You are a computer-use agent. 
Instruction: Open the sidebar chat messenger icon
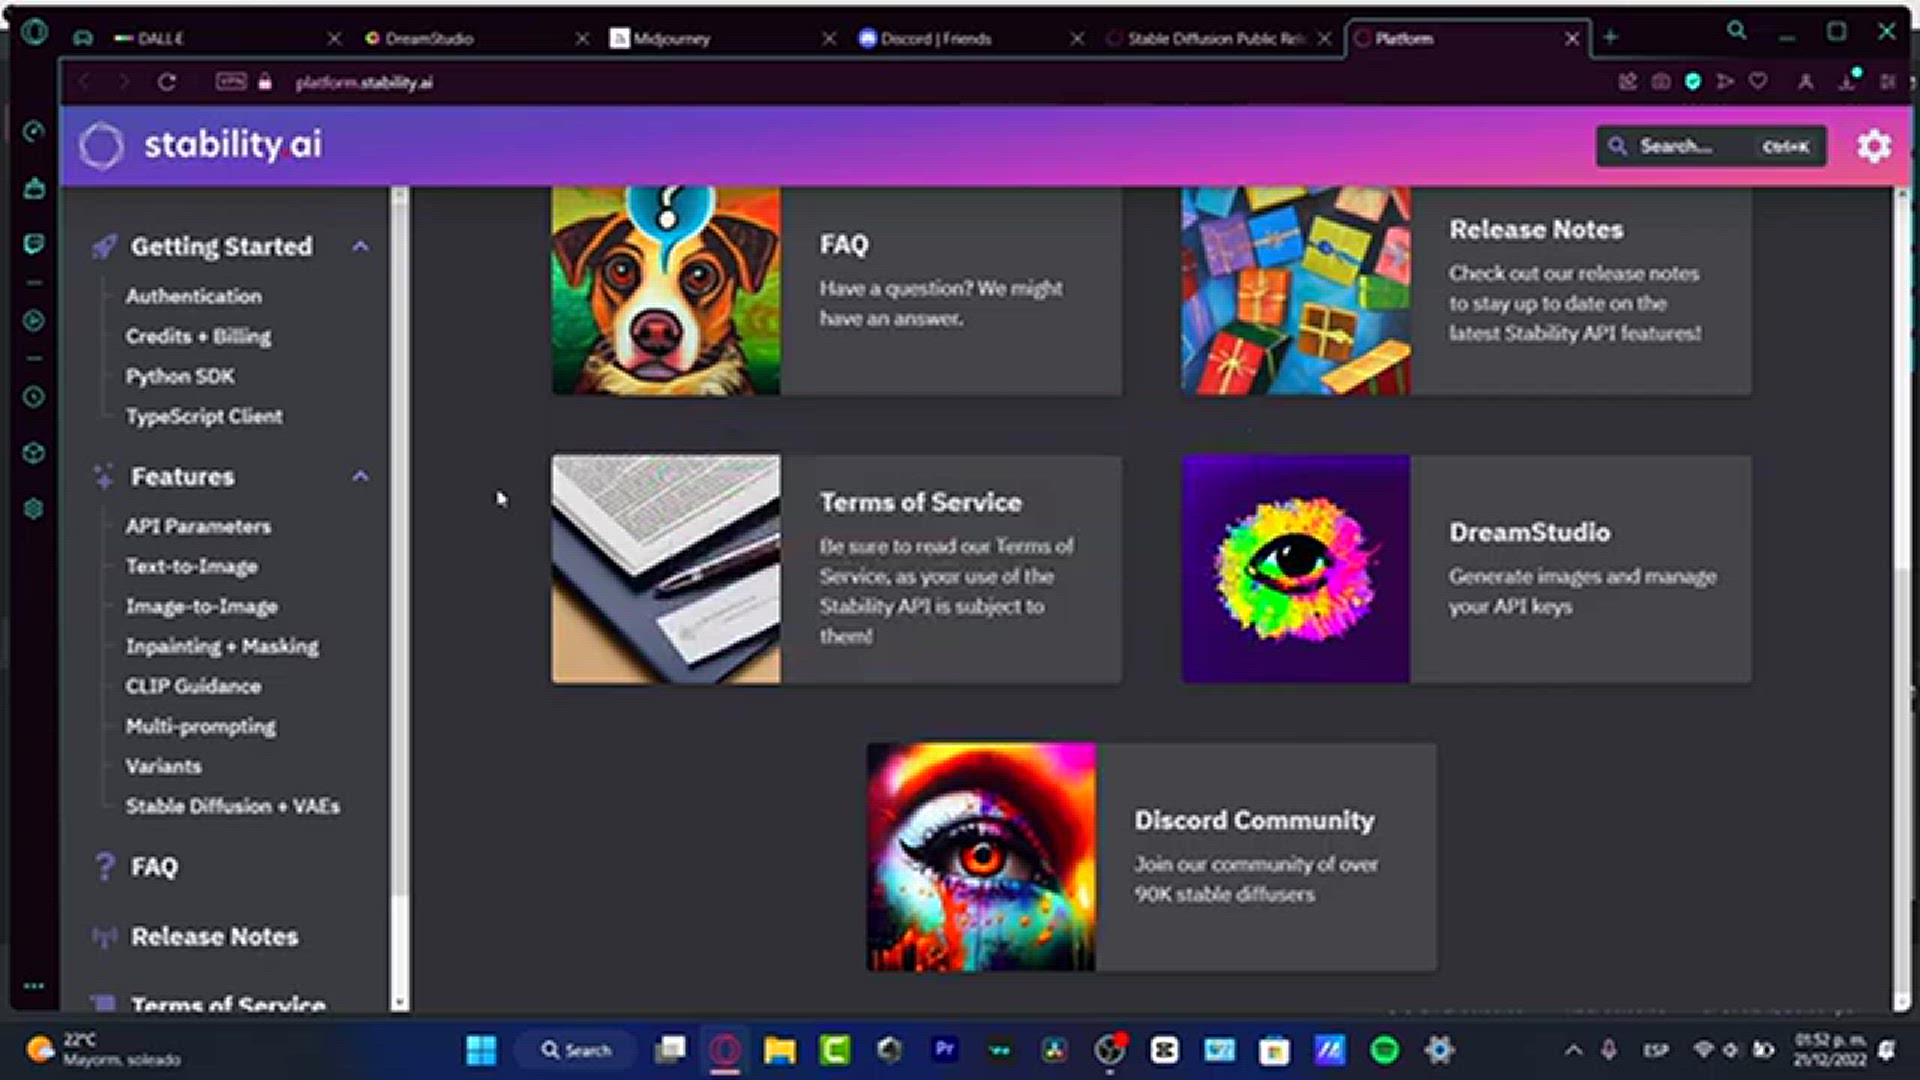click(34, 244)
